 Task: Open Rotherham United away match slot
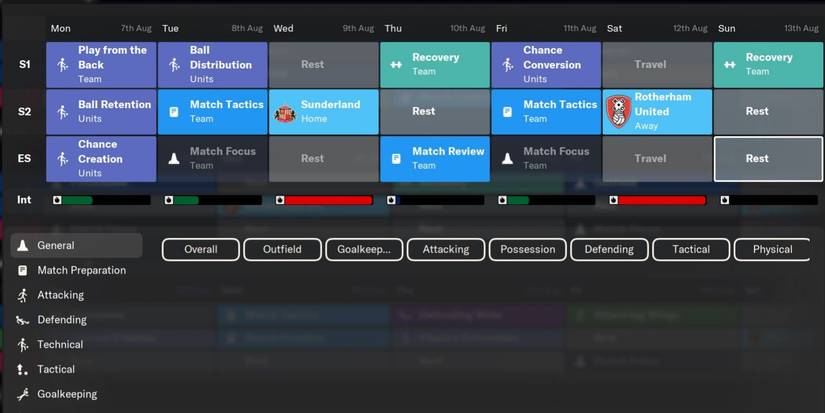point(657,112)
